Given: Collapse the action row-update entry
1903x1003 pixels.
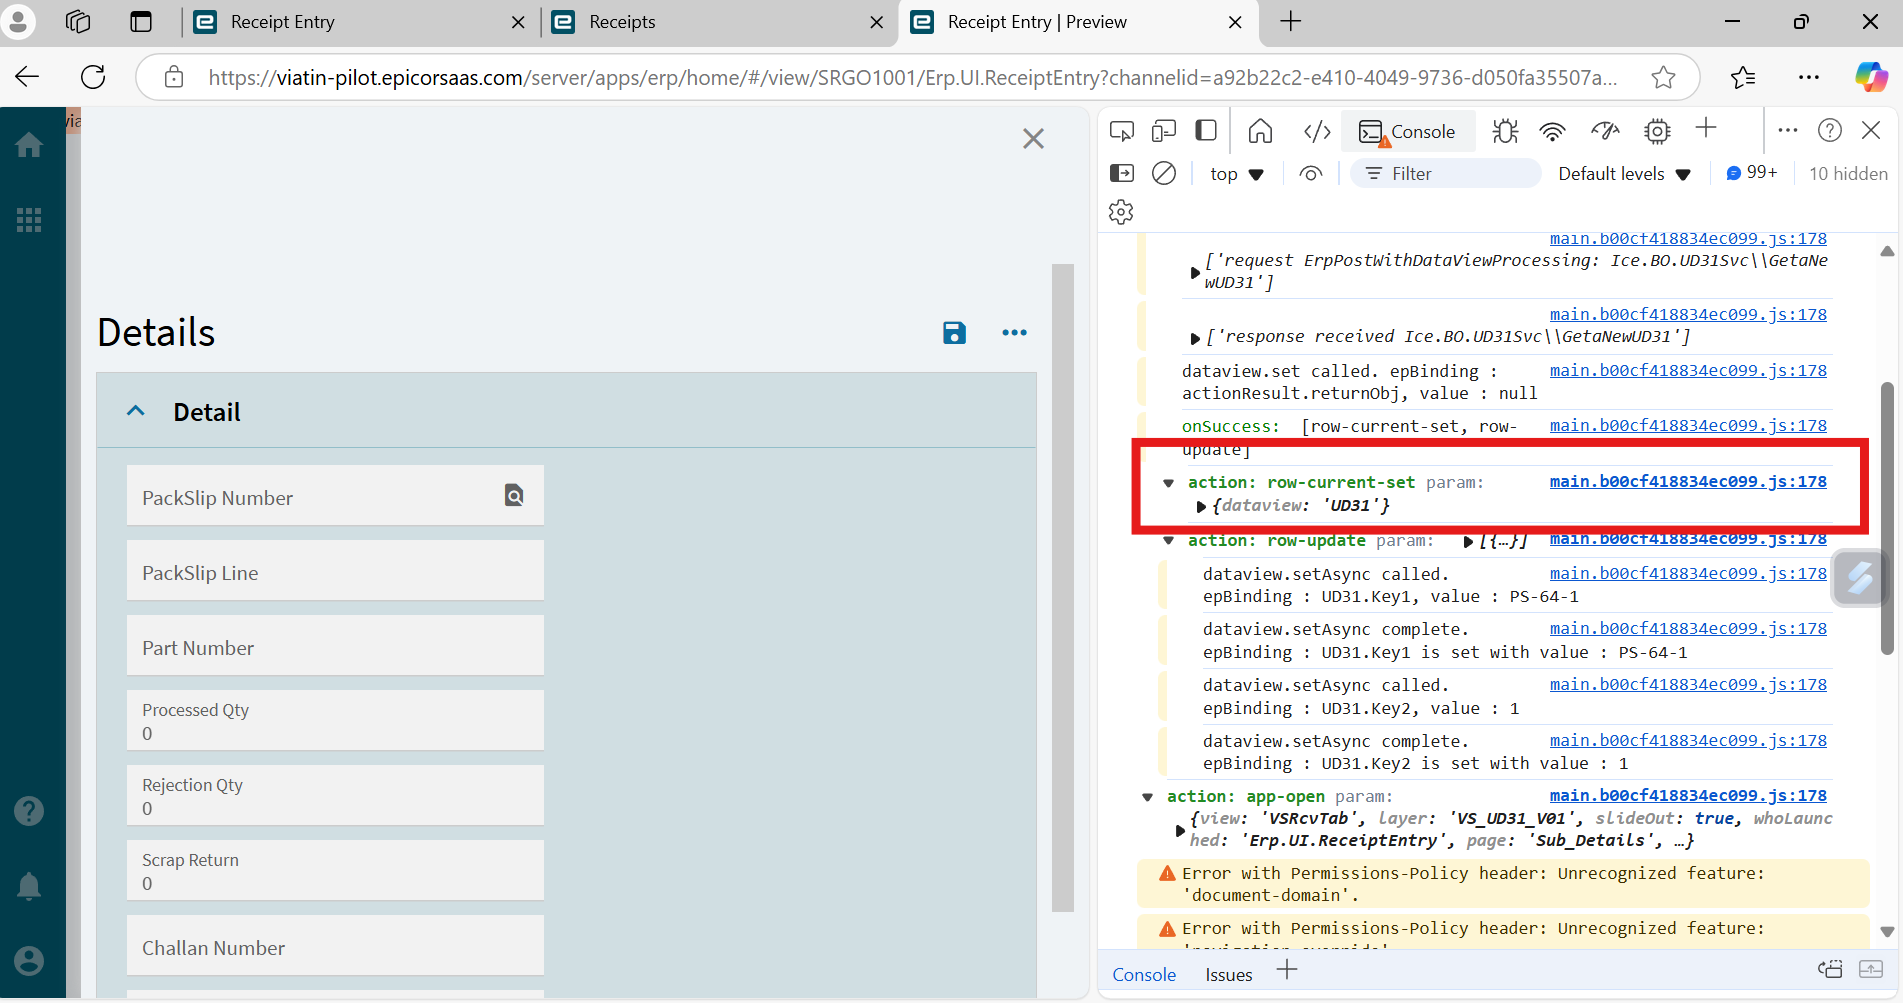Looking at the screenshot, I should click(x=1168, y=541).
